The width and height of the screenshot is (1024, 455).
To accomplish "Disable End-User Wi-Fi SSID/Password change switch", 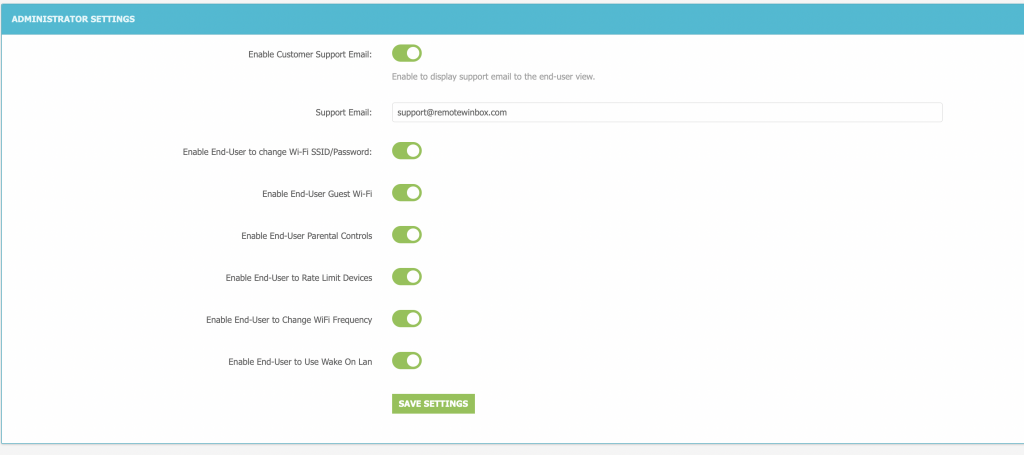I will [406, 151].
